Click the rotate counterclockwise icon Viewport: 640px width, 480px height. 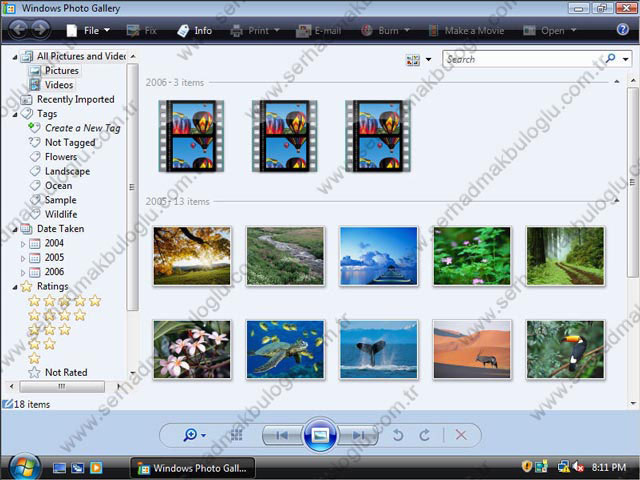(x=397, y=435)
